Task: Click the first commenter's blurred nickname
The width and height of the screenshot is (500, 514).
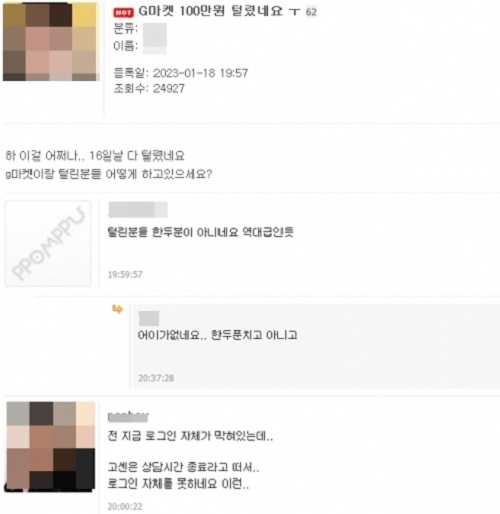Action: click(x=138, y=210)
